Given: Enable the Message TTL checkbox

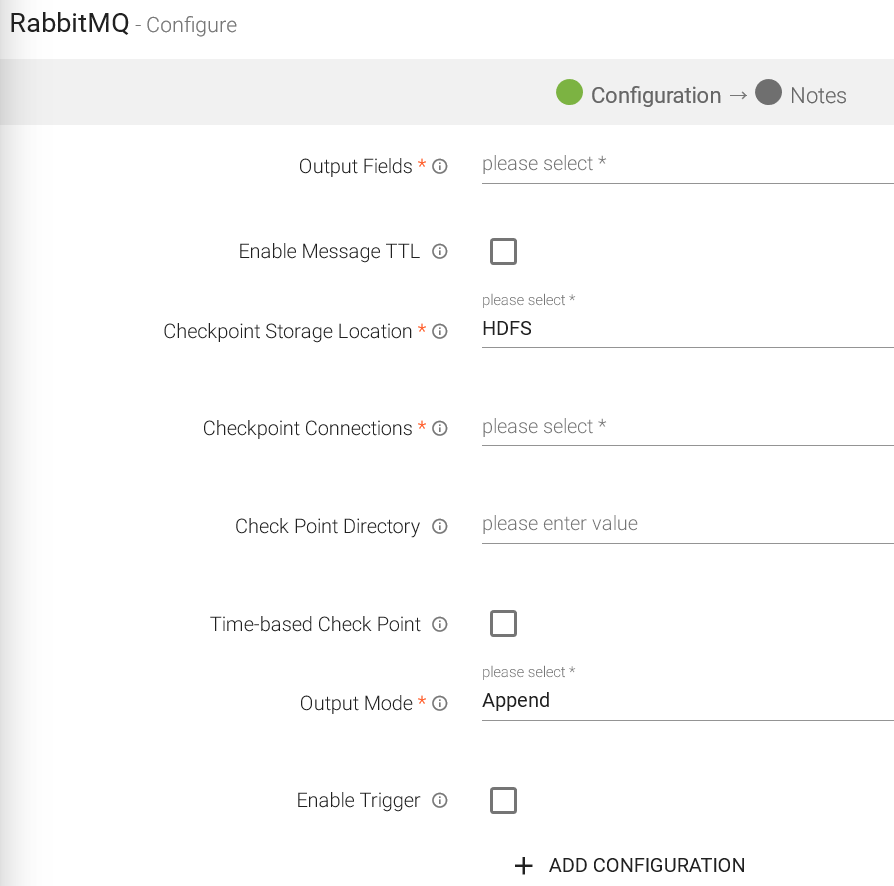Looking at the screenshot, I should 503,251.
